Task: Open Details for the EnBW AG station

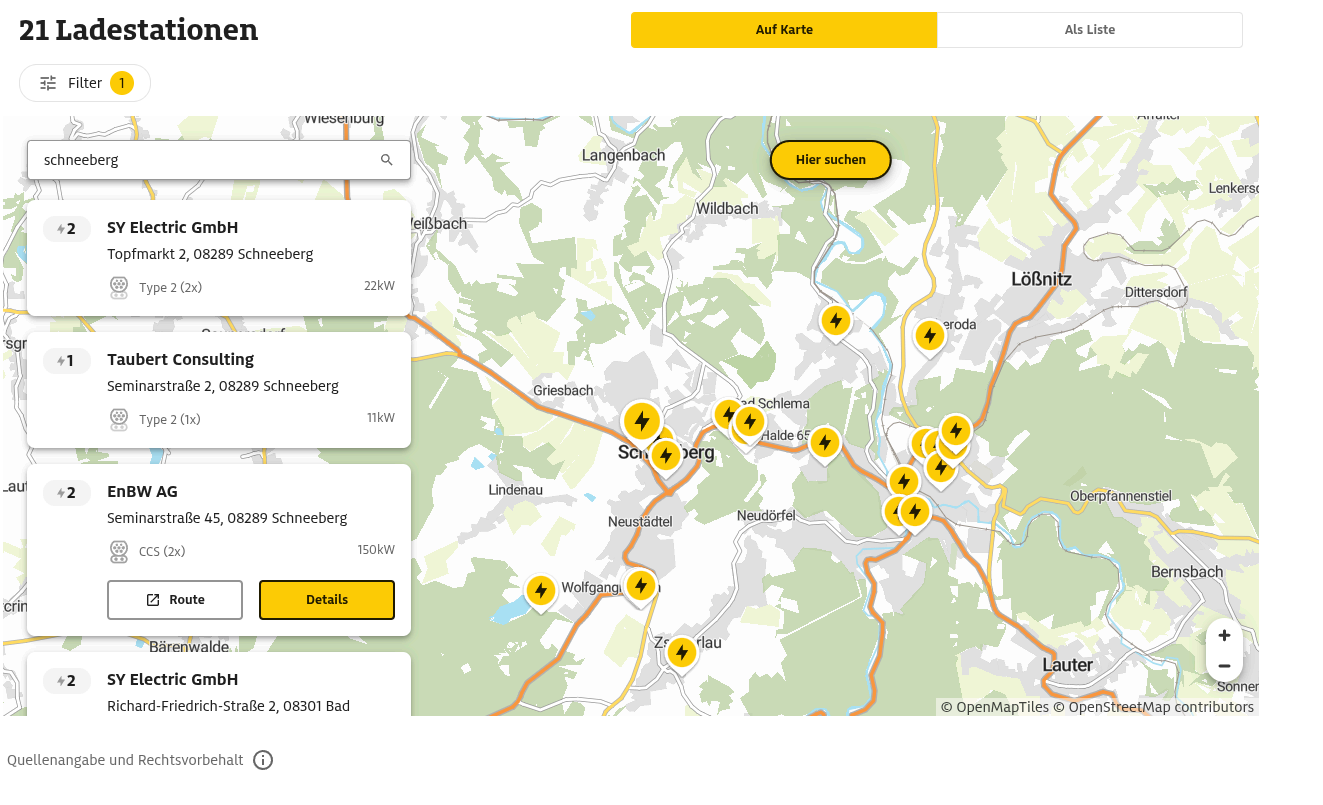Action: [327, 600]
